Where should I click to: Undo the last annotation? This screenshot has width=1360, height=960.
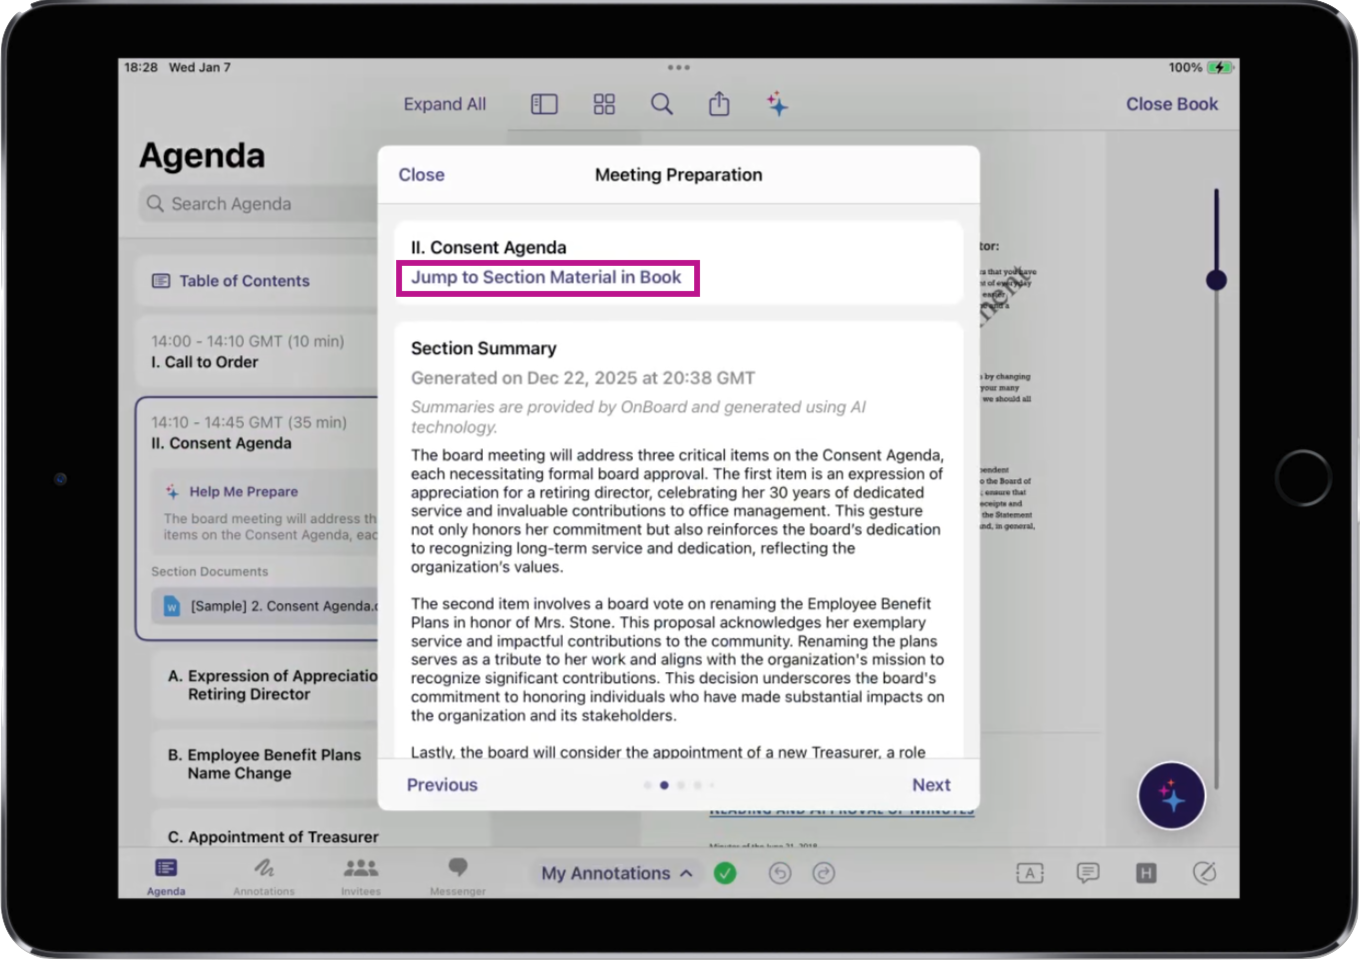[780, 873]
